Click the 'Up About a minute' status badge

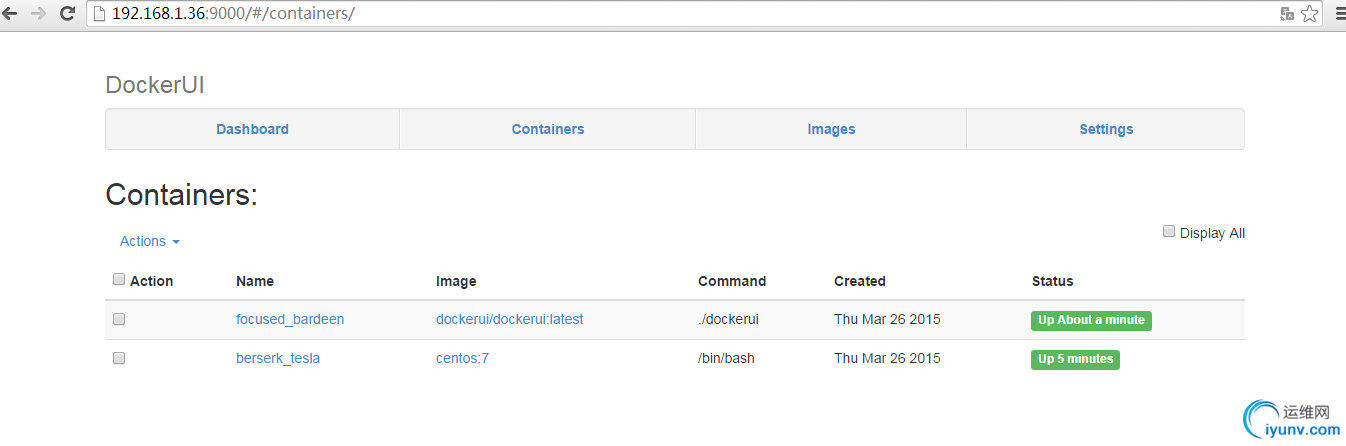(1091, 320)
